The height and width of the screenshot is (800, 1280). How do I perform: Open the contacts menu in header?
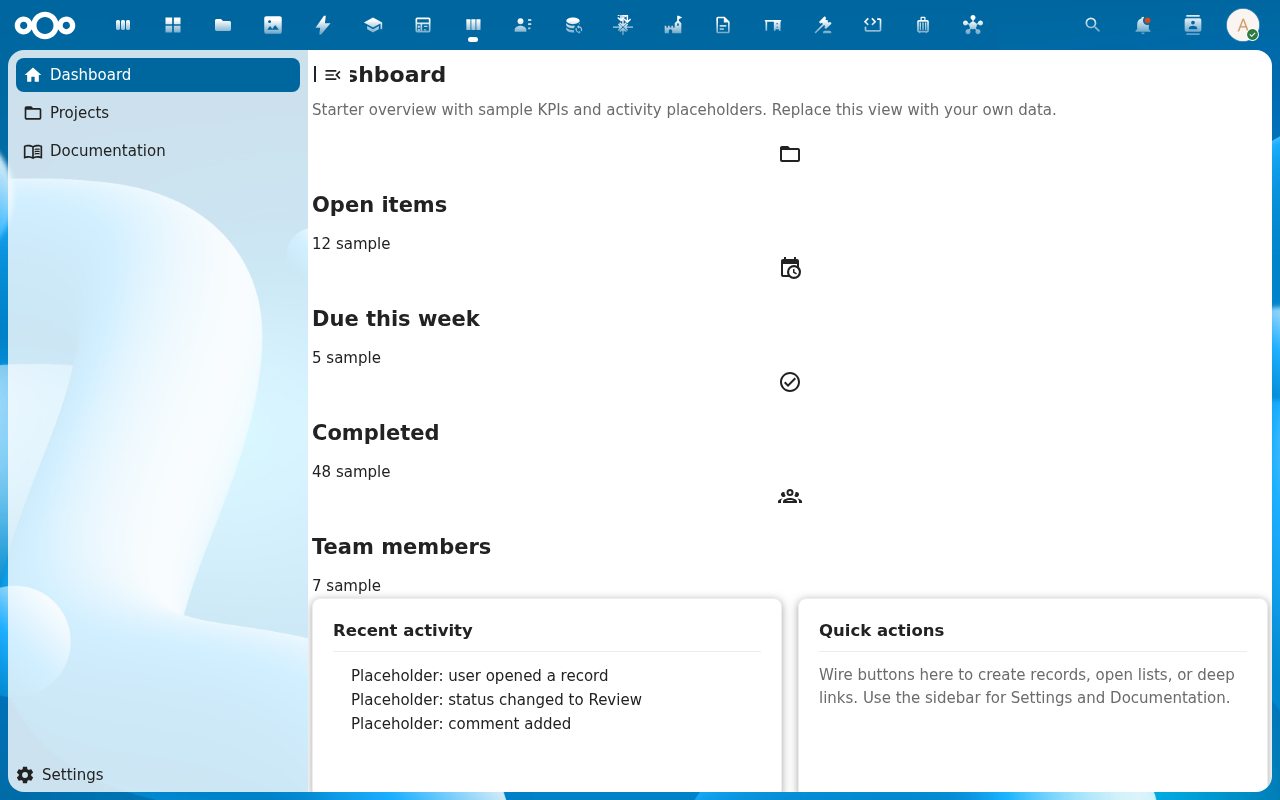pos(1193,25)
